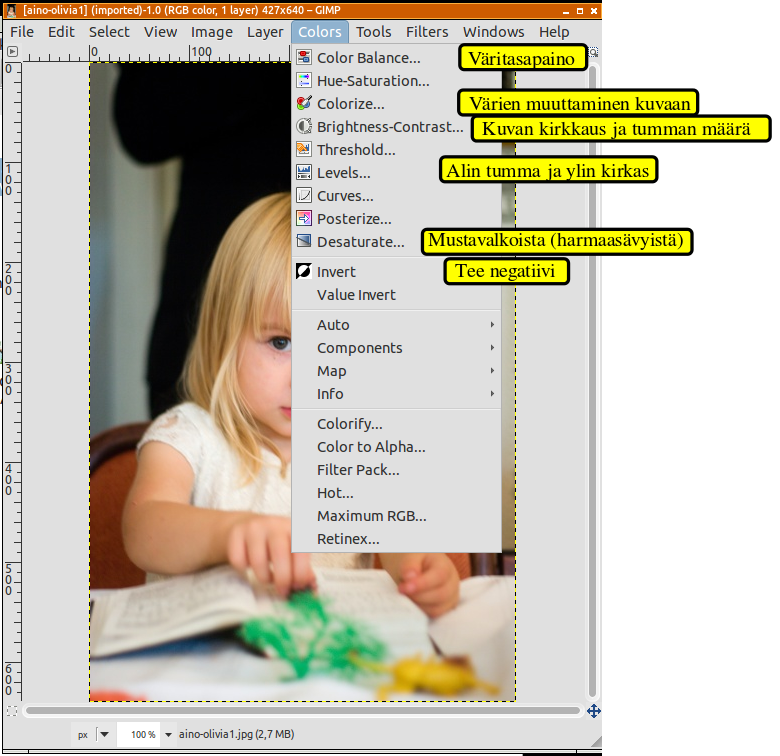Image resolution: width=780 pixels, height=756 pixels.
Task: Select Threshold... entry
Action: click(x=396, y=149)
